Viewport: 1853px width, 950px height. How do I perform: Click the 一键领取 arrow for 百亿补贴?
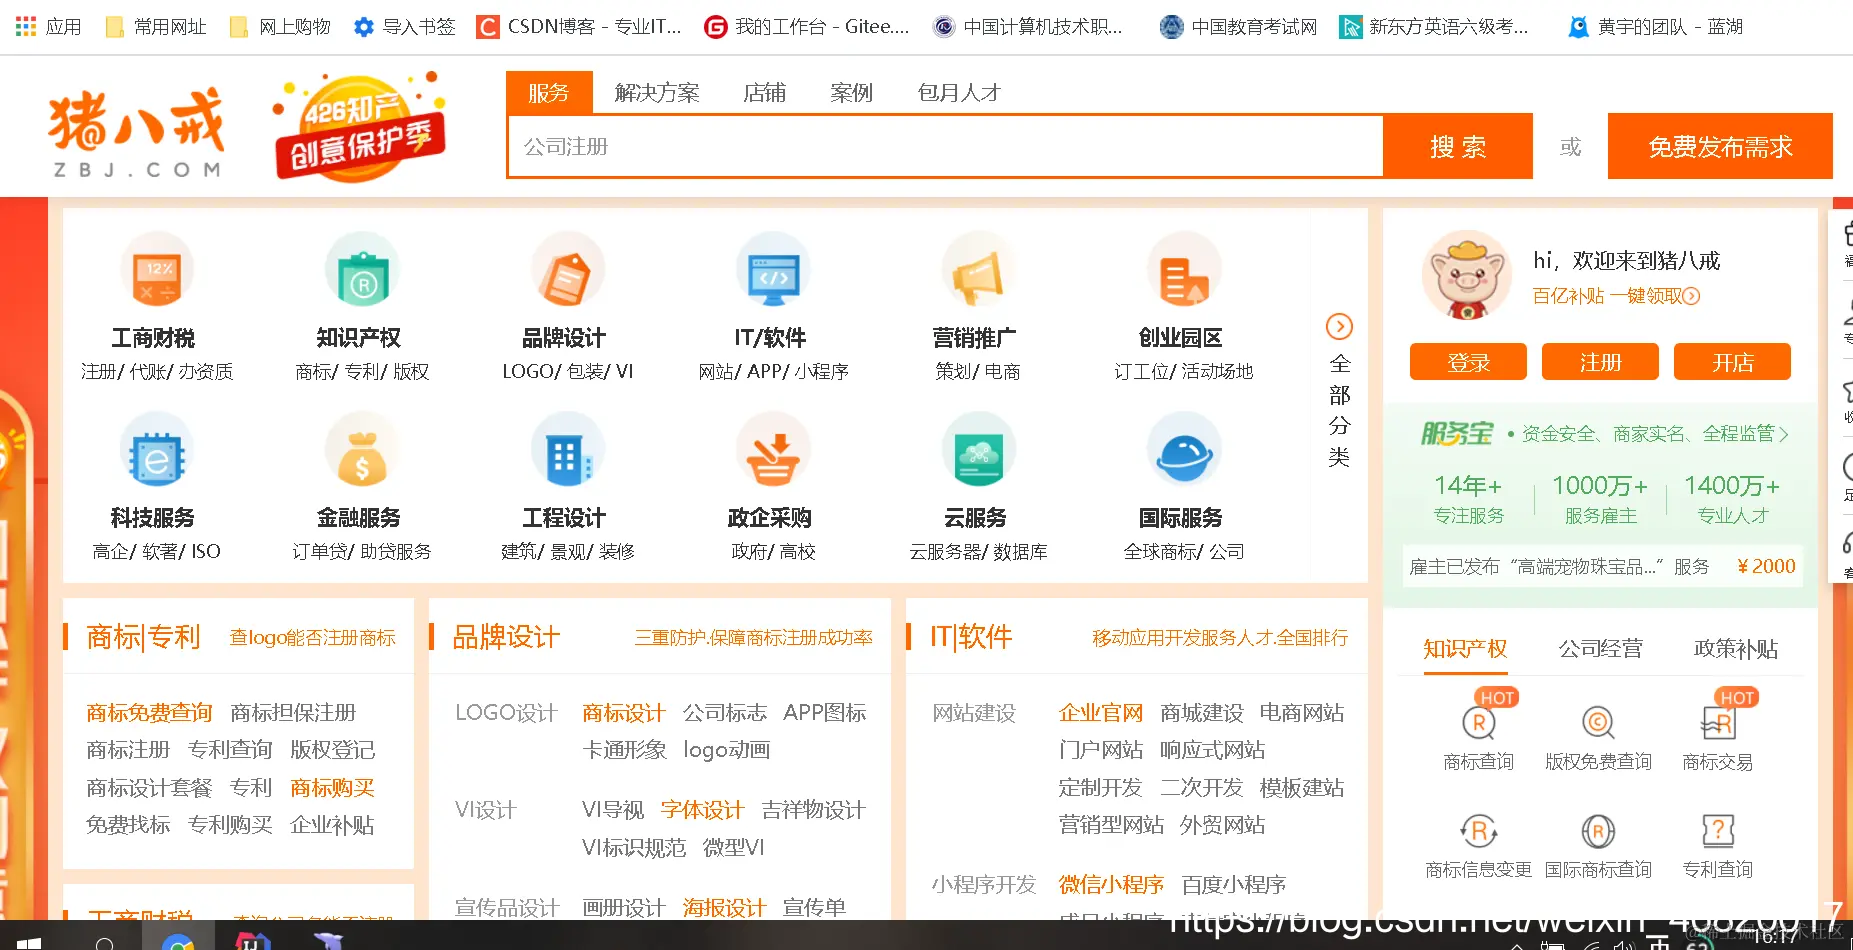point(1689,296)
